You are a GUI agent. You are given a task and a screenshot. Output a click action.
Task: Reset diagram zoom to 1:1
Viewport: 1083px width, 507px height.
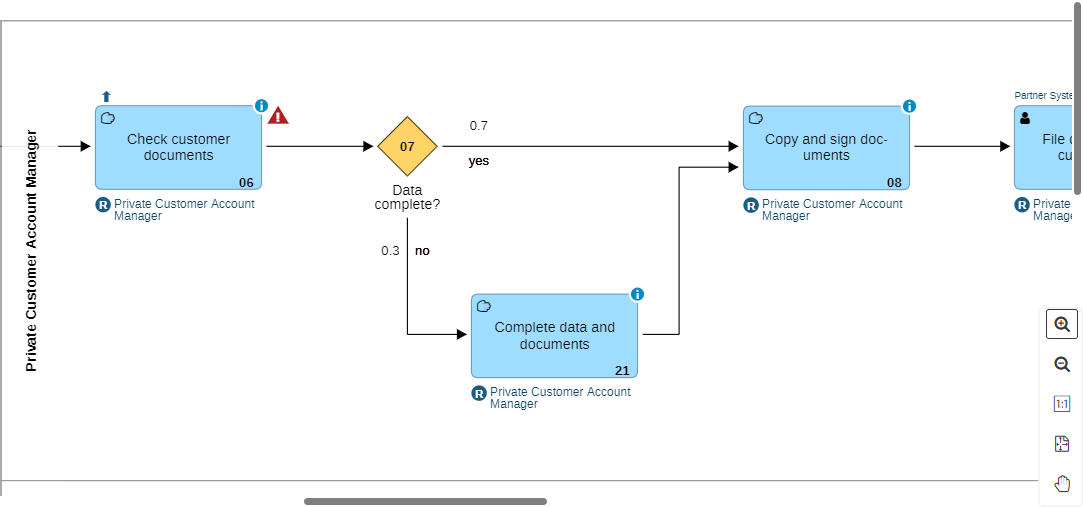pos(1062,404)
